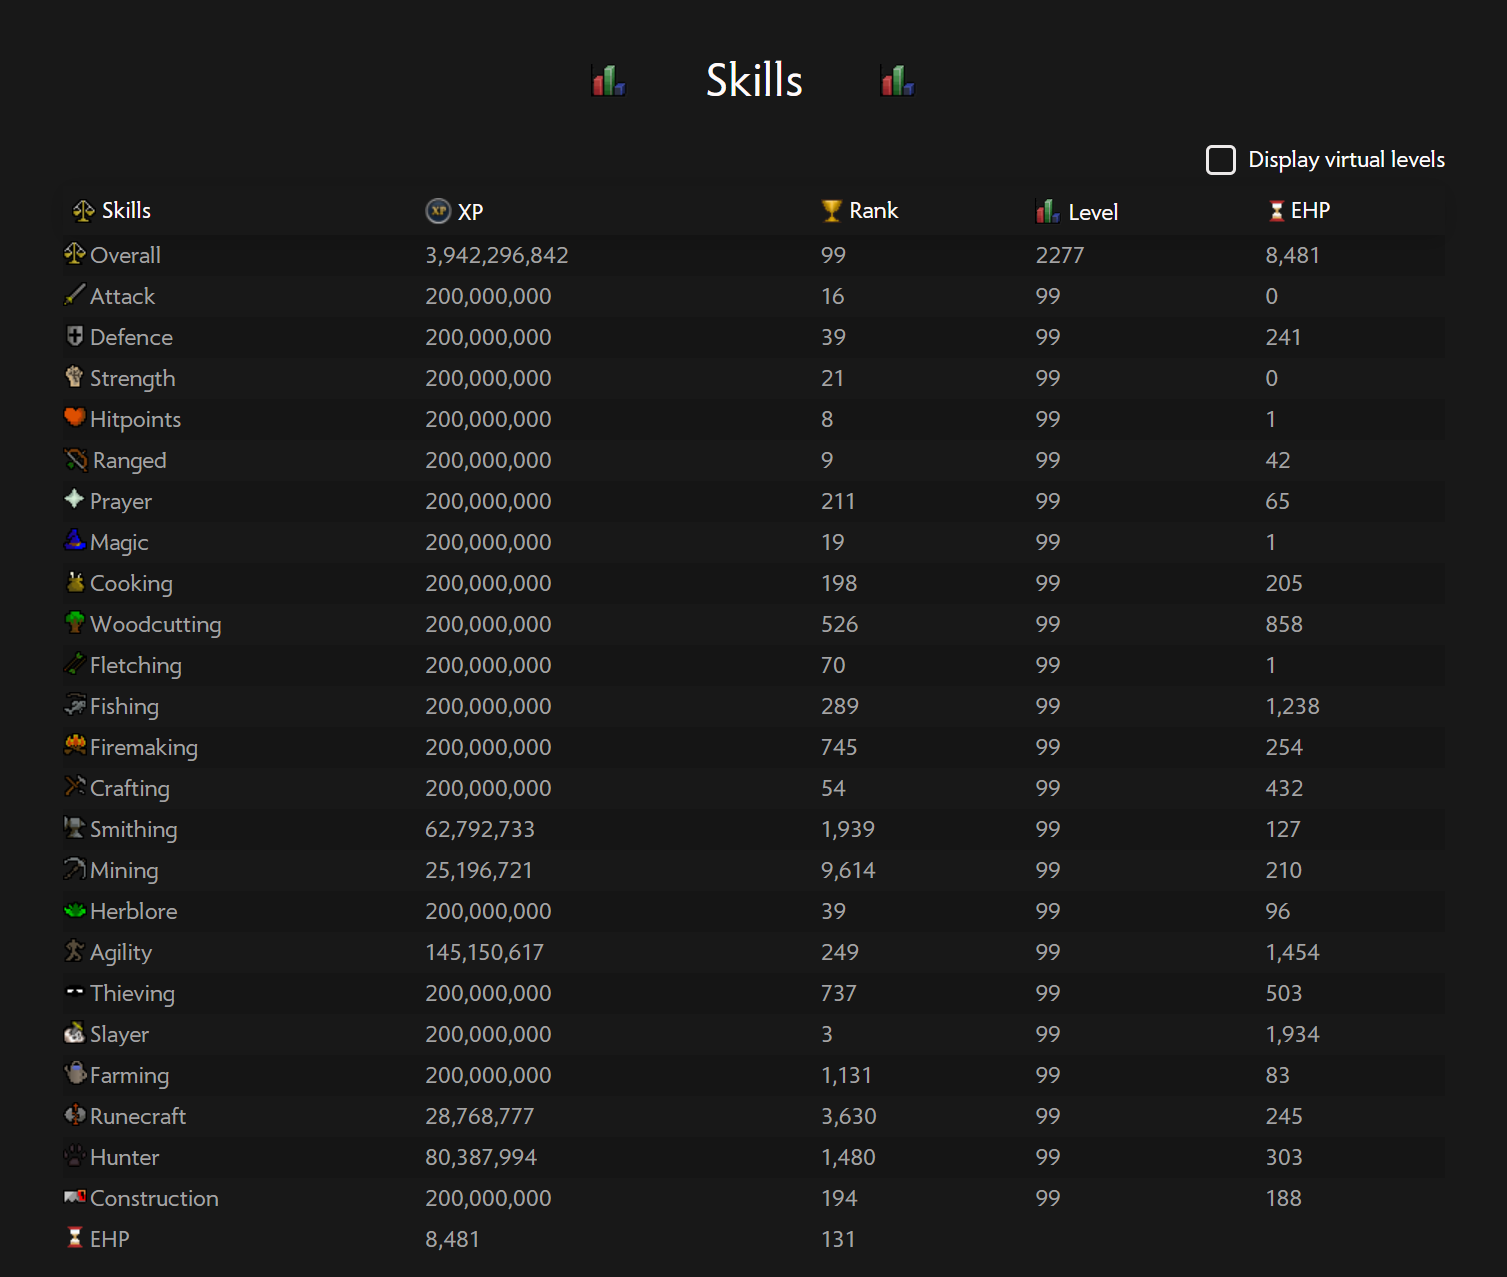Click the Firemaking fire icon

[x=75, y=746]
